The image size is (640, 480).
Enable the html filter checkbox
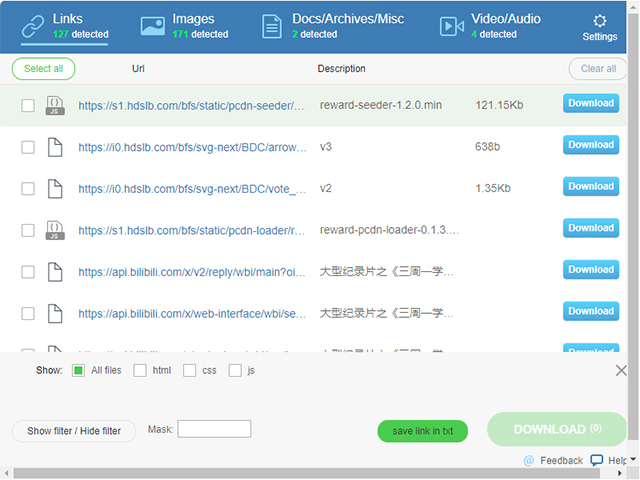[x=140, y=370]
